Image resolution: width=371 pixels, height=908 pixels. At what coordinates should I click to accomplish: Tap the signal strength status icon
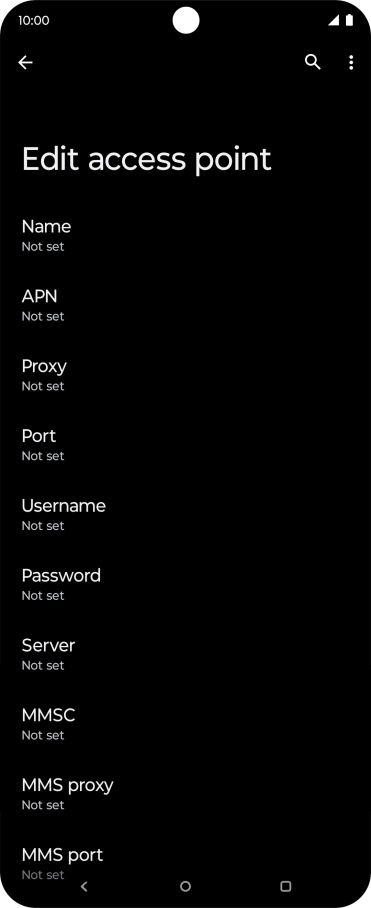click(333, 20)
